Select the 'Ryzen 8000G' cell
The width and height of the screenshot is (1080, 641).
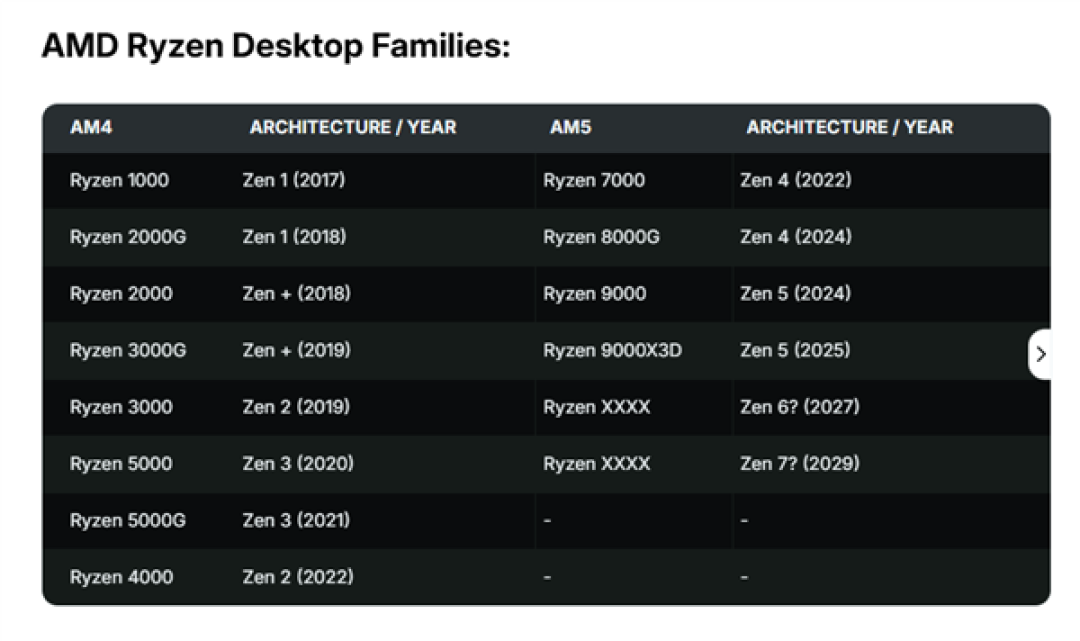click(601, 237)
